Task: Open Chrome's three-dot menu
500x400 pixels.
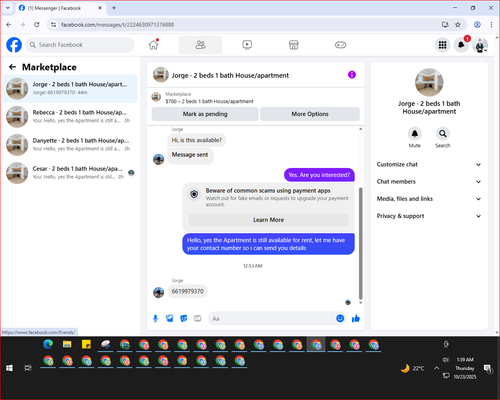Action: point(491,24)
